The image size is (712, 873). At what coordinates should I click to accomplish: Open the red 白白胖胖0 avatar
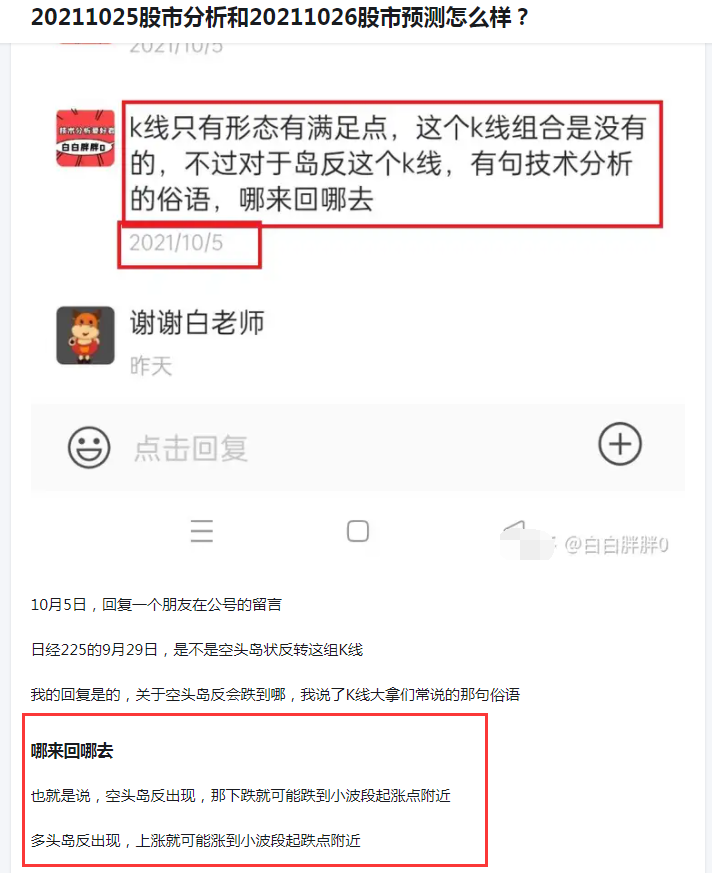(x=85, y=138)
